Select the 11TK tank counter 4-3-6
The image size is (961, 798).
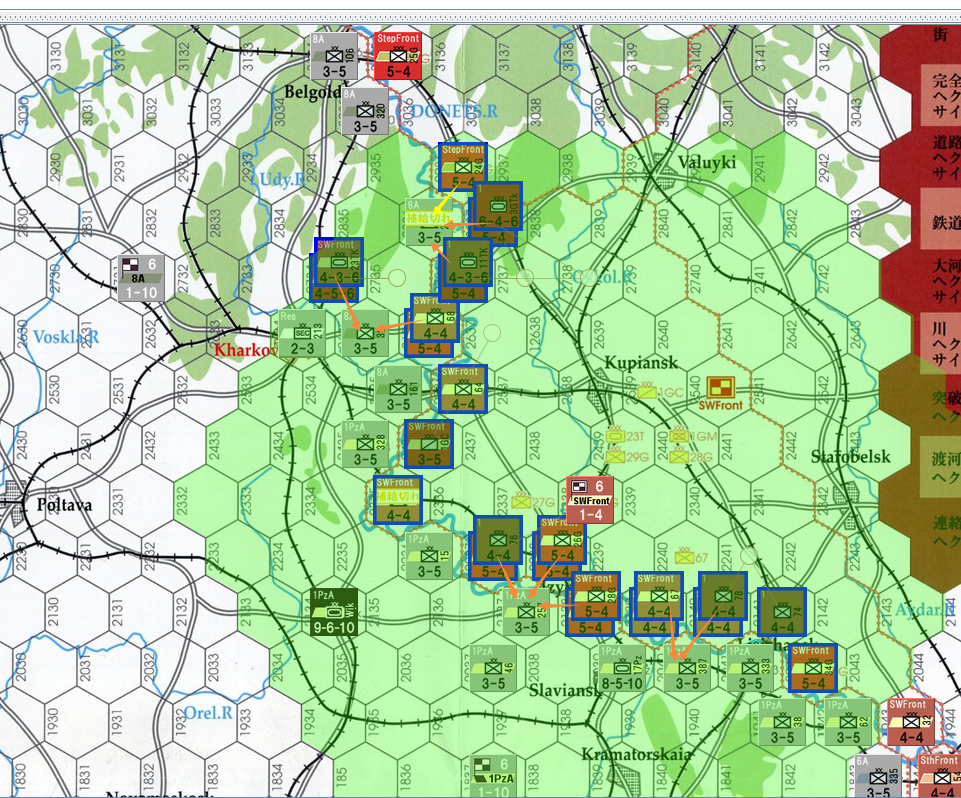pyautogui.click(x=468, y=263)
